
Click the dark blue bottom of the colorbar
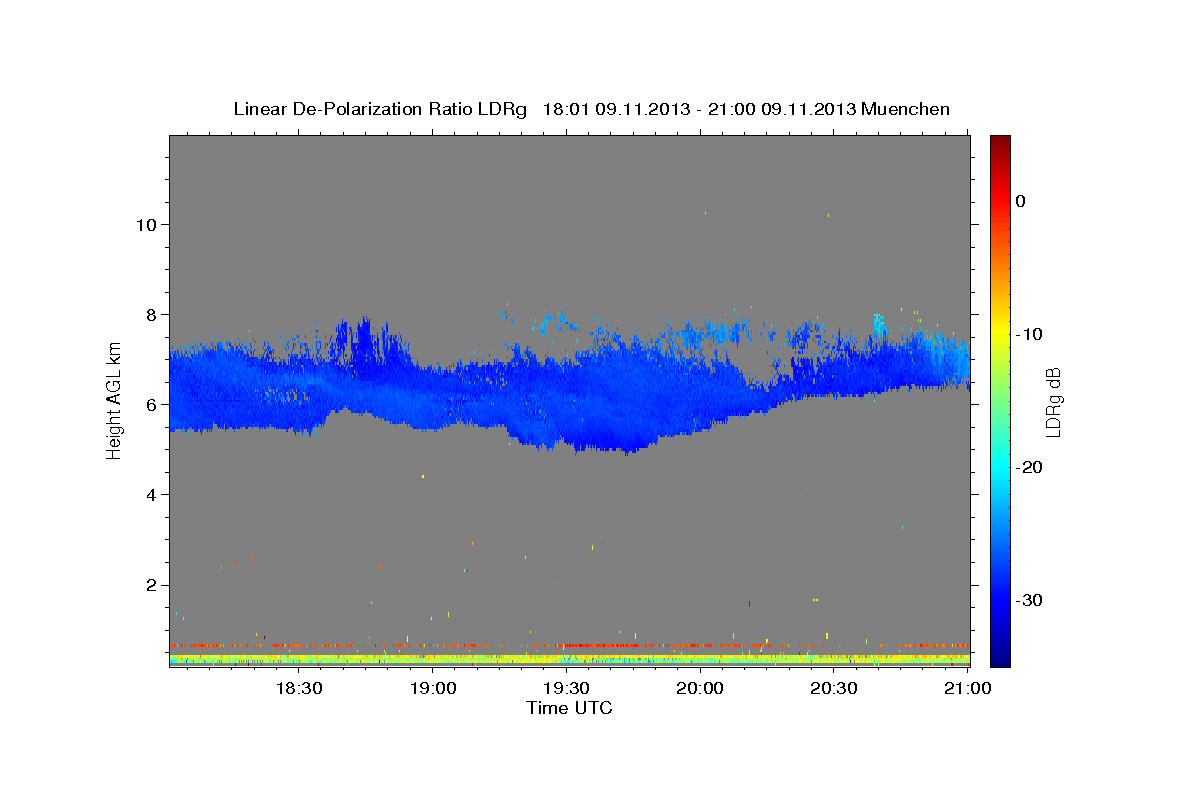pos(1000,655)
